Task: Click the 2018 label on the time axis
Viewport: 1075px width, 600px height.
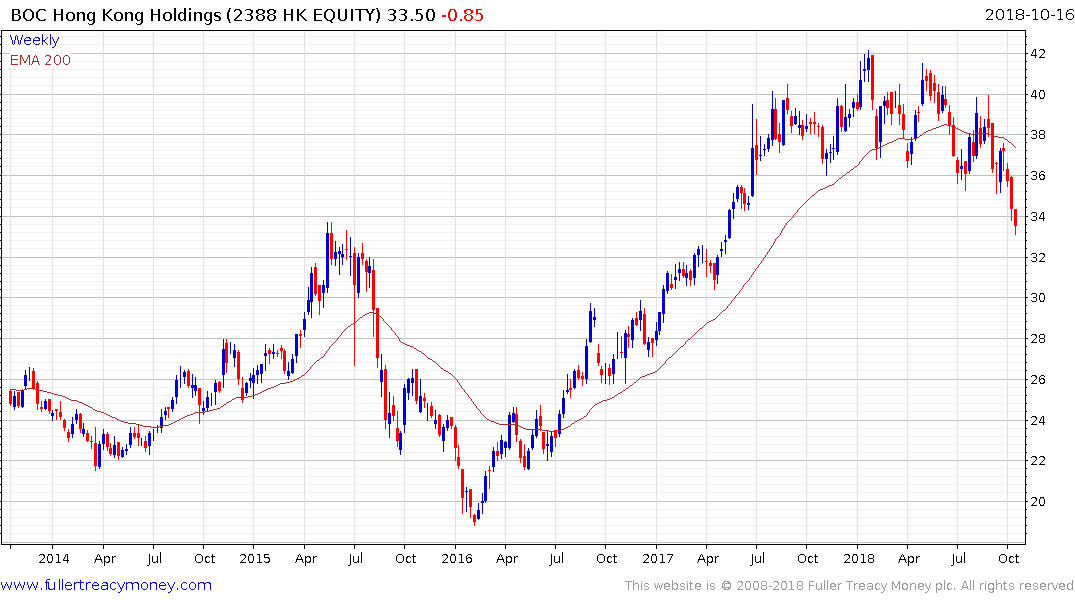Action: (858, 559)
